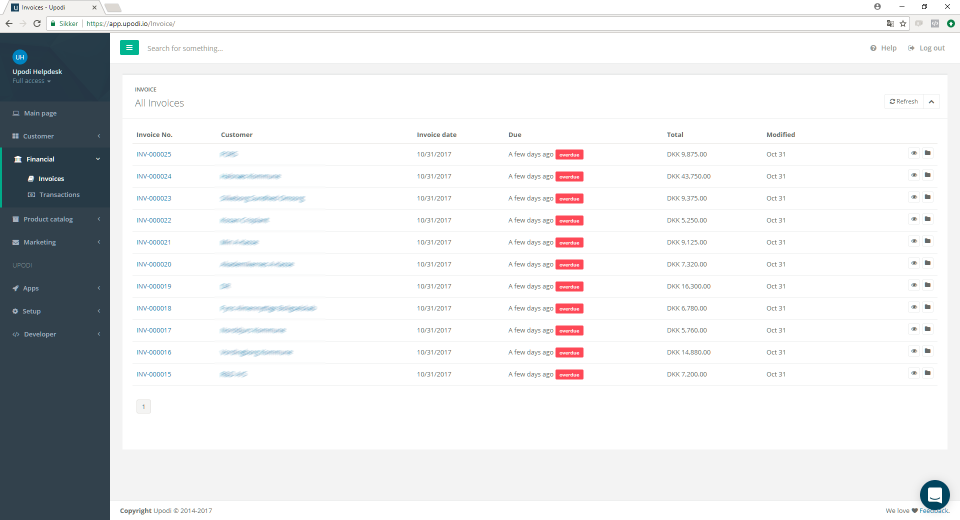
Task: Select Invoices submenu item
Action: pos(51,179)
